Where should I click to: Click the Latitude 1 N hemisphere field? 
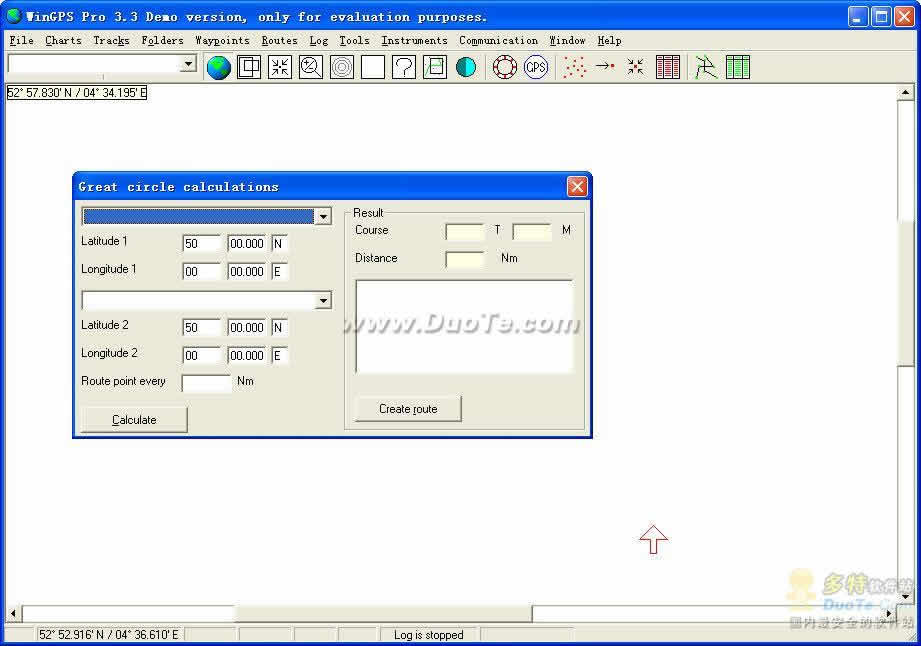(x=280, y=244)
